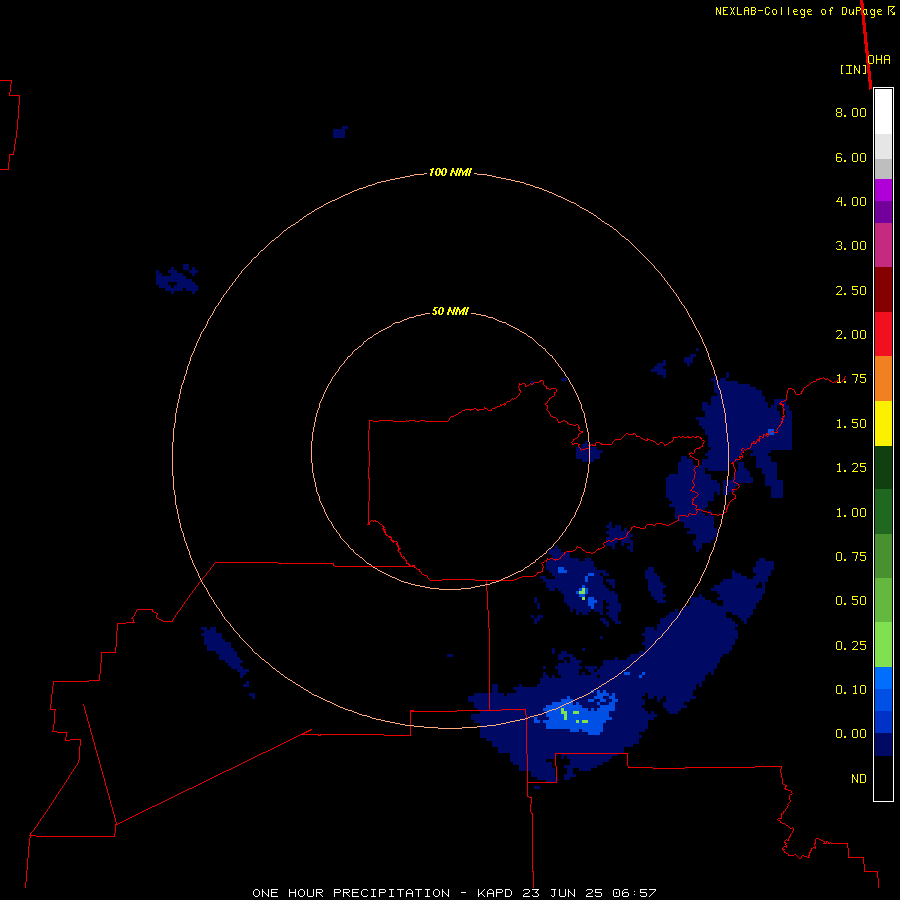This screenshot has width=900, height=900.
Task: Select the 1.25 legend value
Action: point(851,468)
